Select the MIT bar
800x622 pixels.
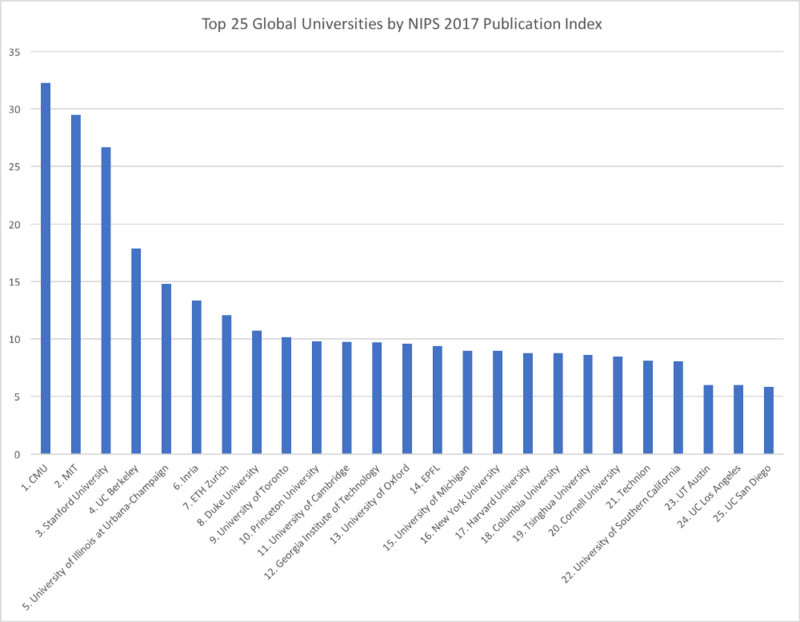[76, 284]
